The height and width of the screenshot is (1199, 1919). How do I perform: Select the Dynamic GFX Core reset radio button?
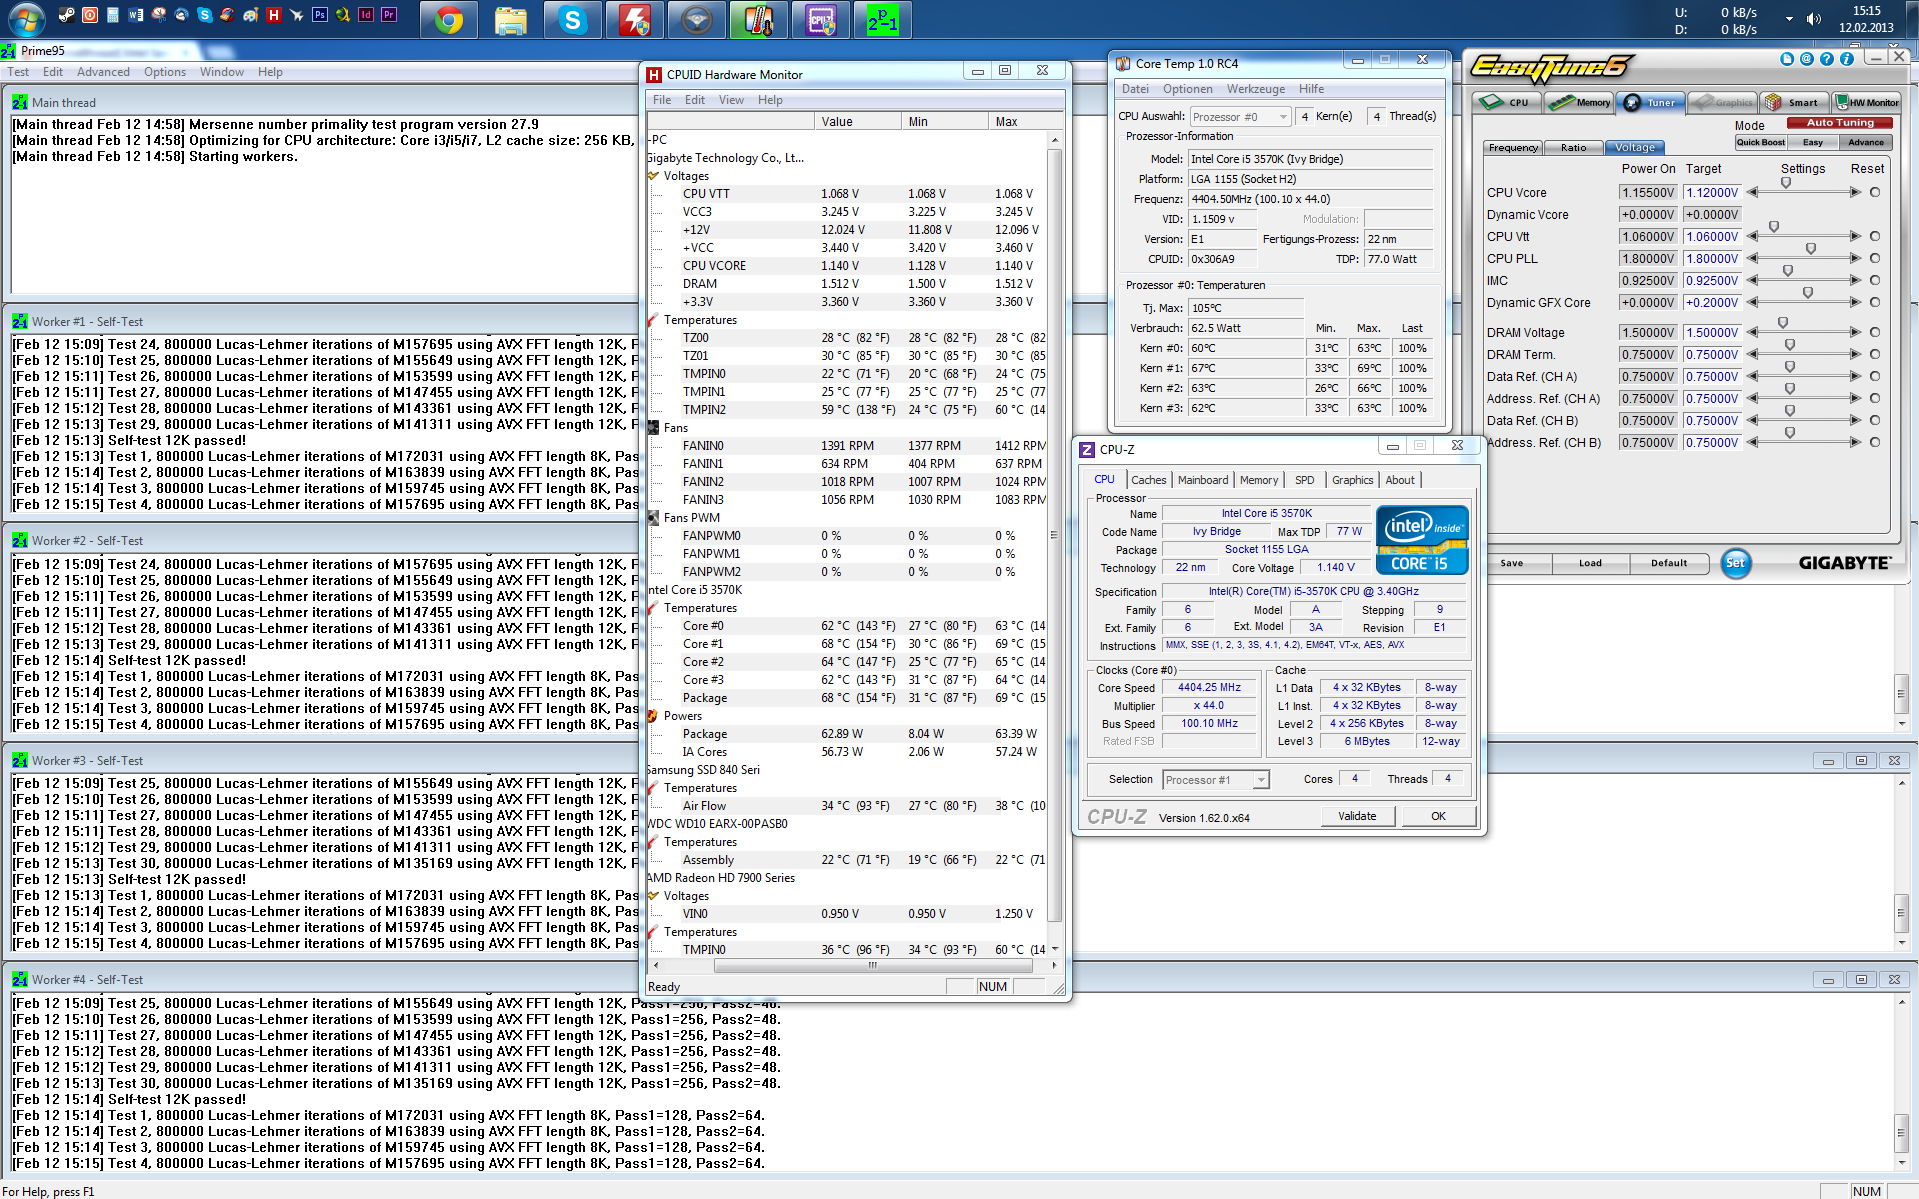pos(1874,302)
